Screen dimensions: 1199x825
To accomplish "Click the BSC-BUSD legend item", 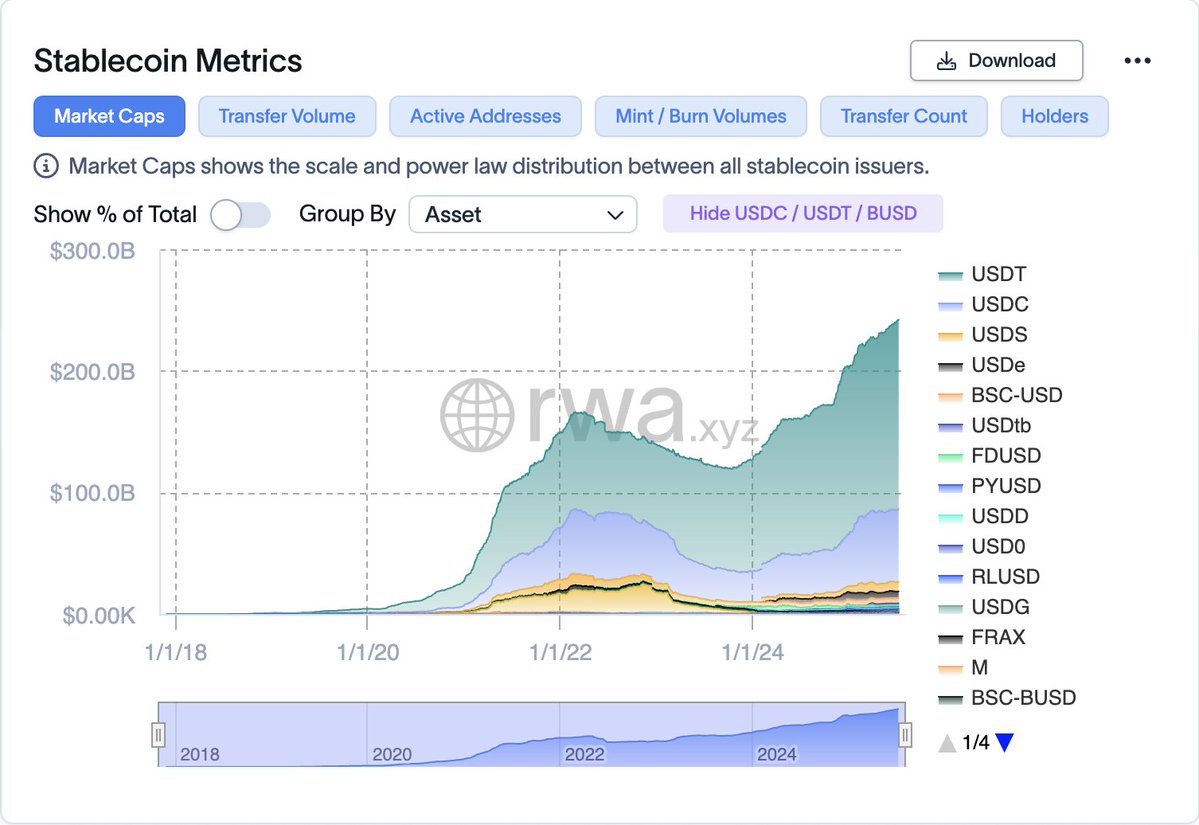I will click(x=1007, y=698).
